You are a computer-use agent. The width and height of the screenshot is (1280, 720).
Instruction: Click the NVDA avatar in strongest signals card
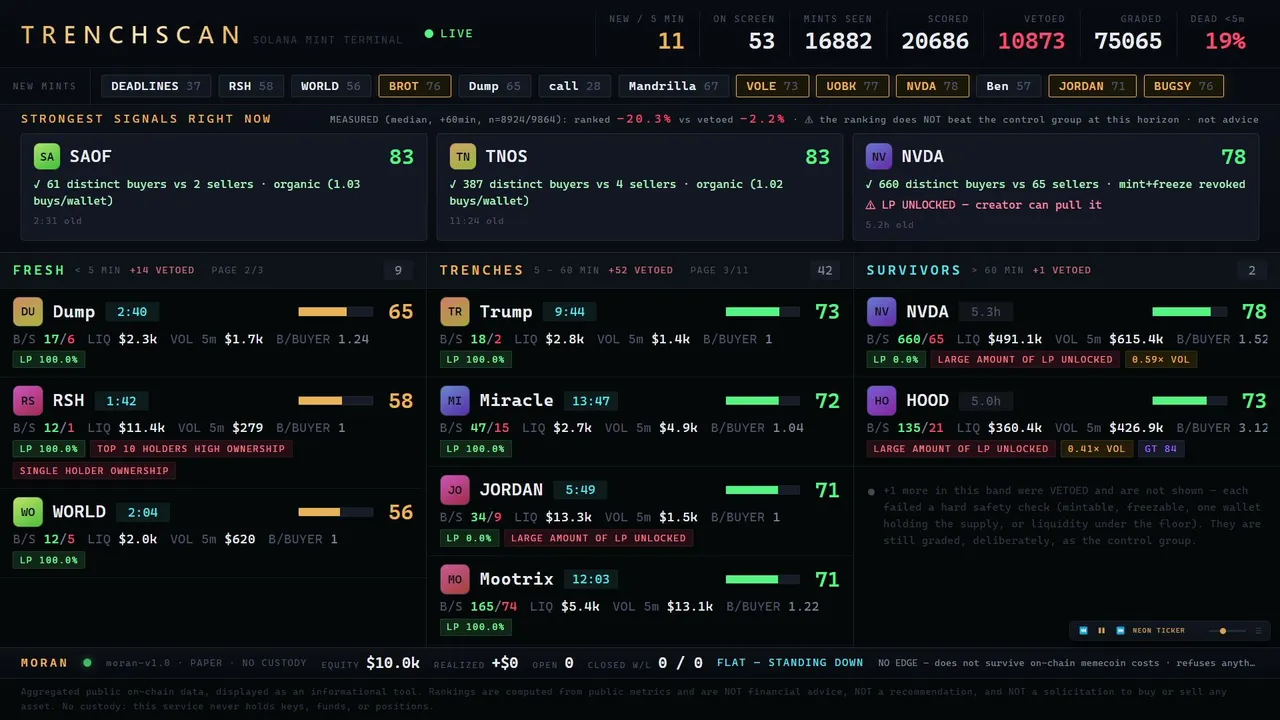pyautogui.click(x=879, y=156)
